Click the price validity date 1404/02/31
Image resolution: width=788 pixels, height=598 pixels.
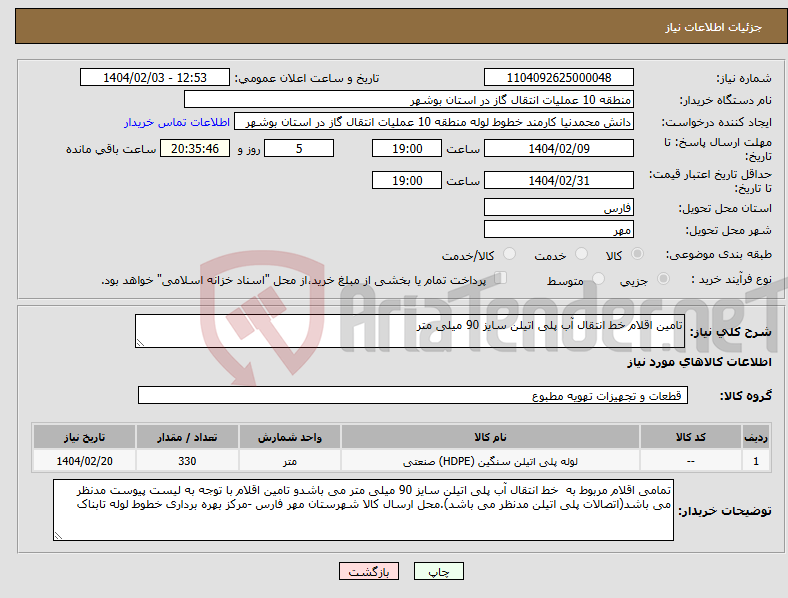[x=558, y=180]
